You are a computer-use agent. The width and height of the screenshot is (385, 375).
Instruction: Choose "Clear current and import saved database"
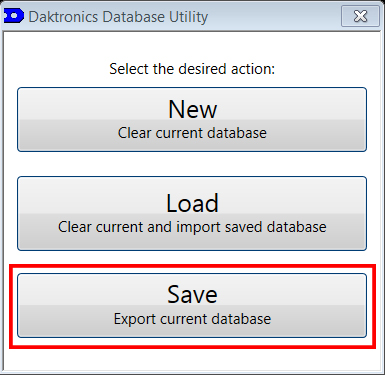(192, 227)
